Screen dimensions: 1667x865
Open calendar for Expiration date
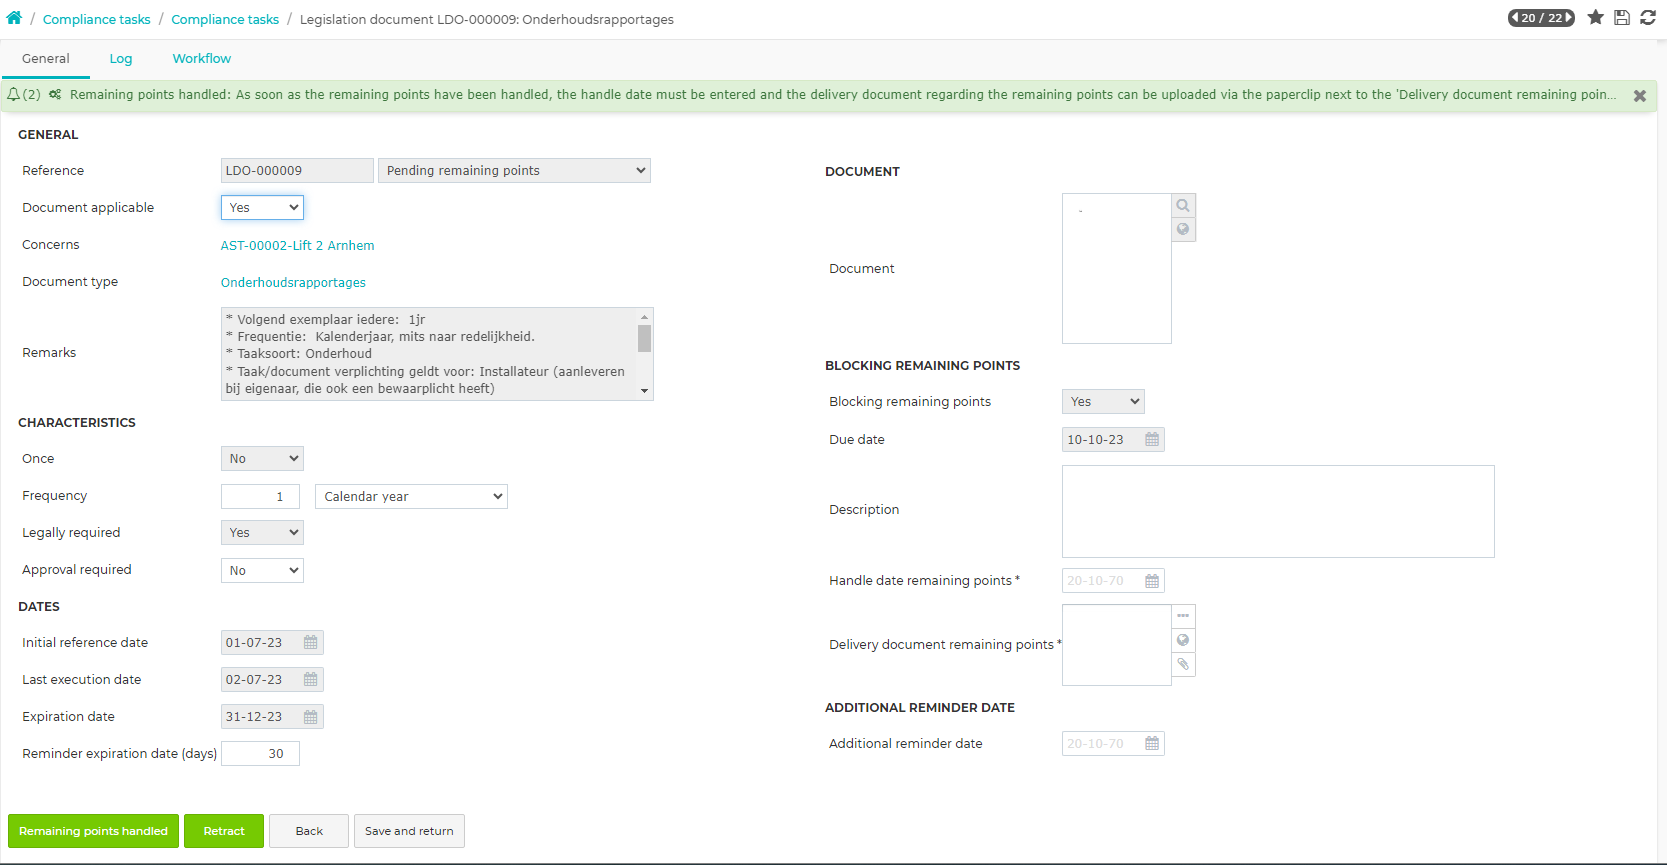coord(311,717)
